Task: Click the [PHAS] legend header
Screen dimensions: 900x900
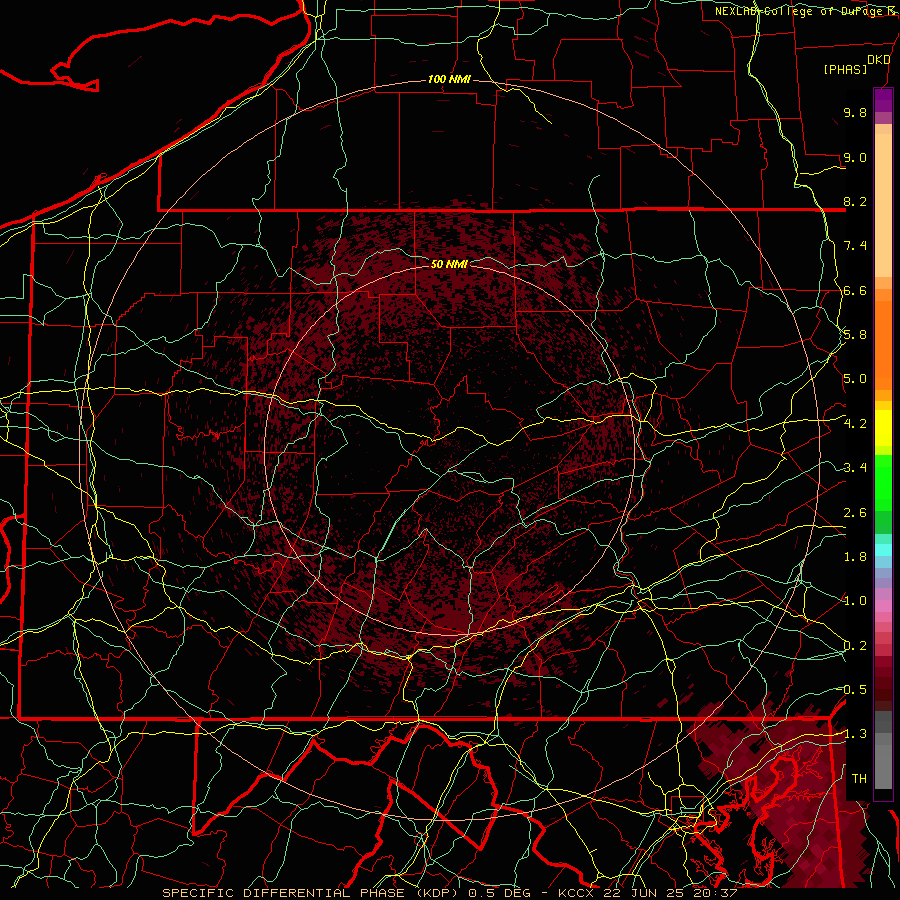Action: pyautogui.click(x=845, y=69)
